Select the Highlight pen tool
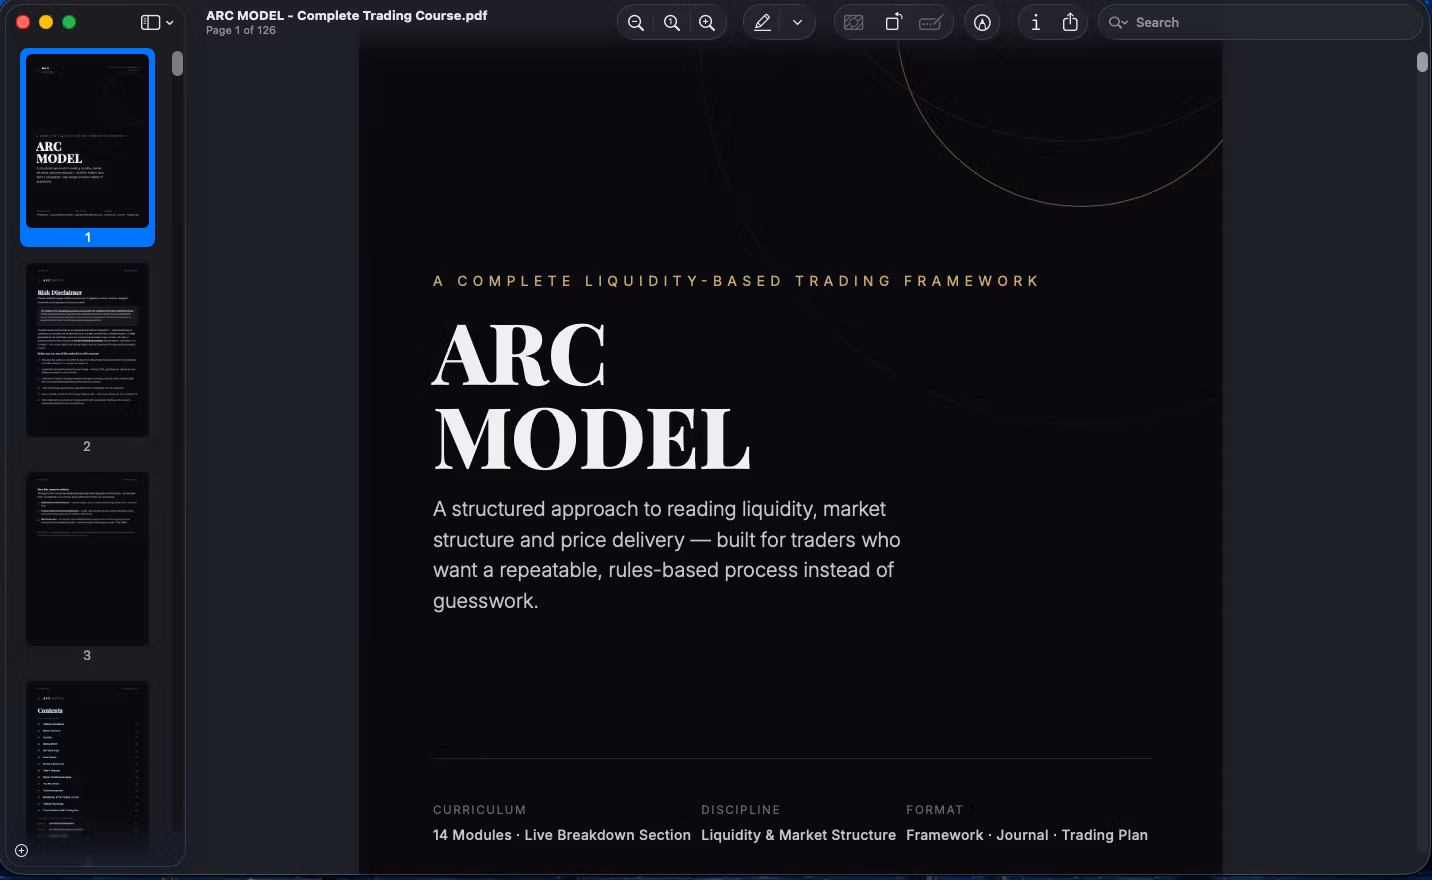Screen dimensions: 1432x880 click(x=763, y=23)
